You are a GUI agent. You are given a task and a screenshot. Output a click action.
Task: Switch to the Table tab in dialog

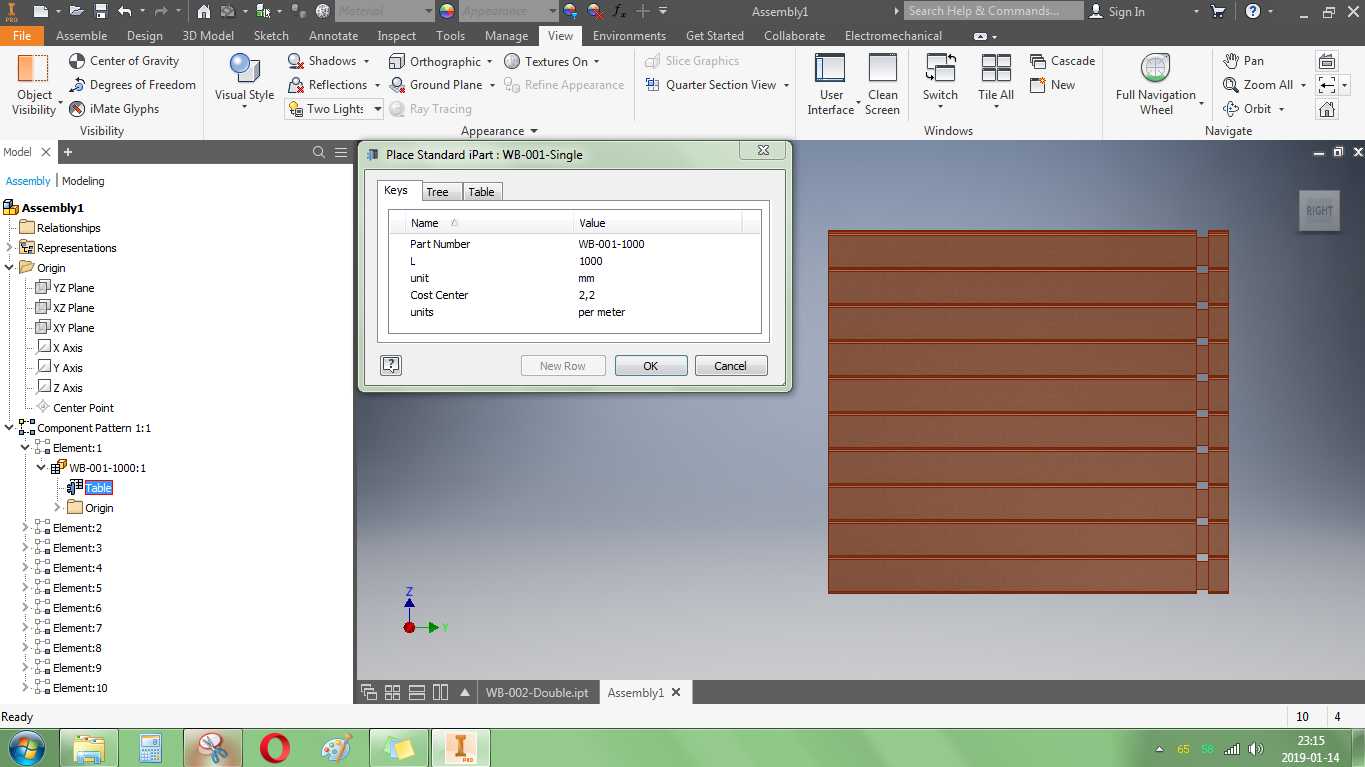click(x=481, y=192)
